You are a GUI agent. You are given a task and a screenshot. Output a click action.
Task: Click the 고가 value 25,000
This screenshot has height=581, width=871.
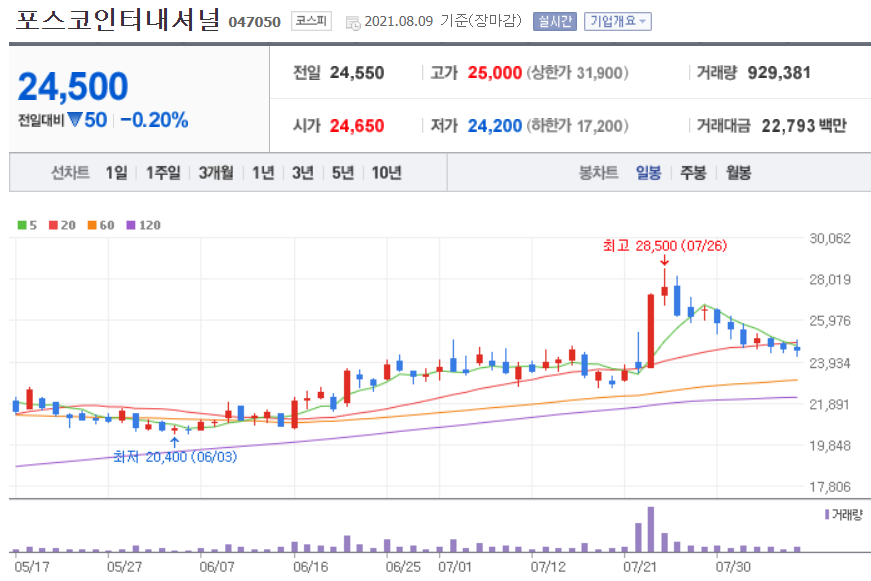coord(494,73)
